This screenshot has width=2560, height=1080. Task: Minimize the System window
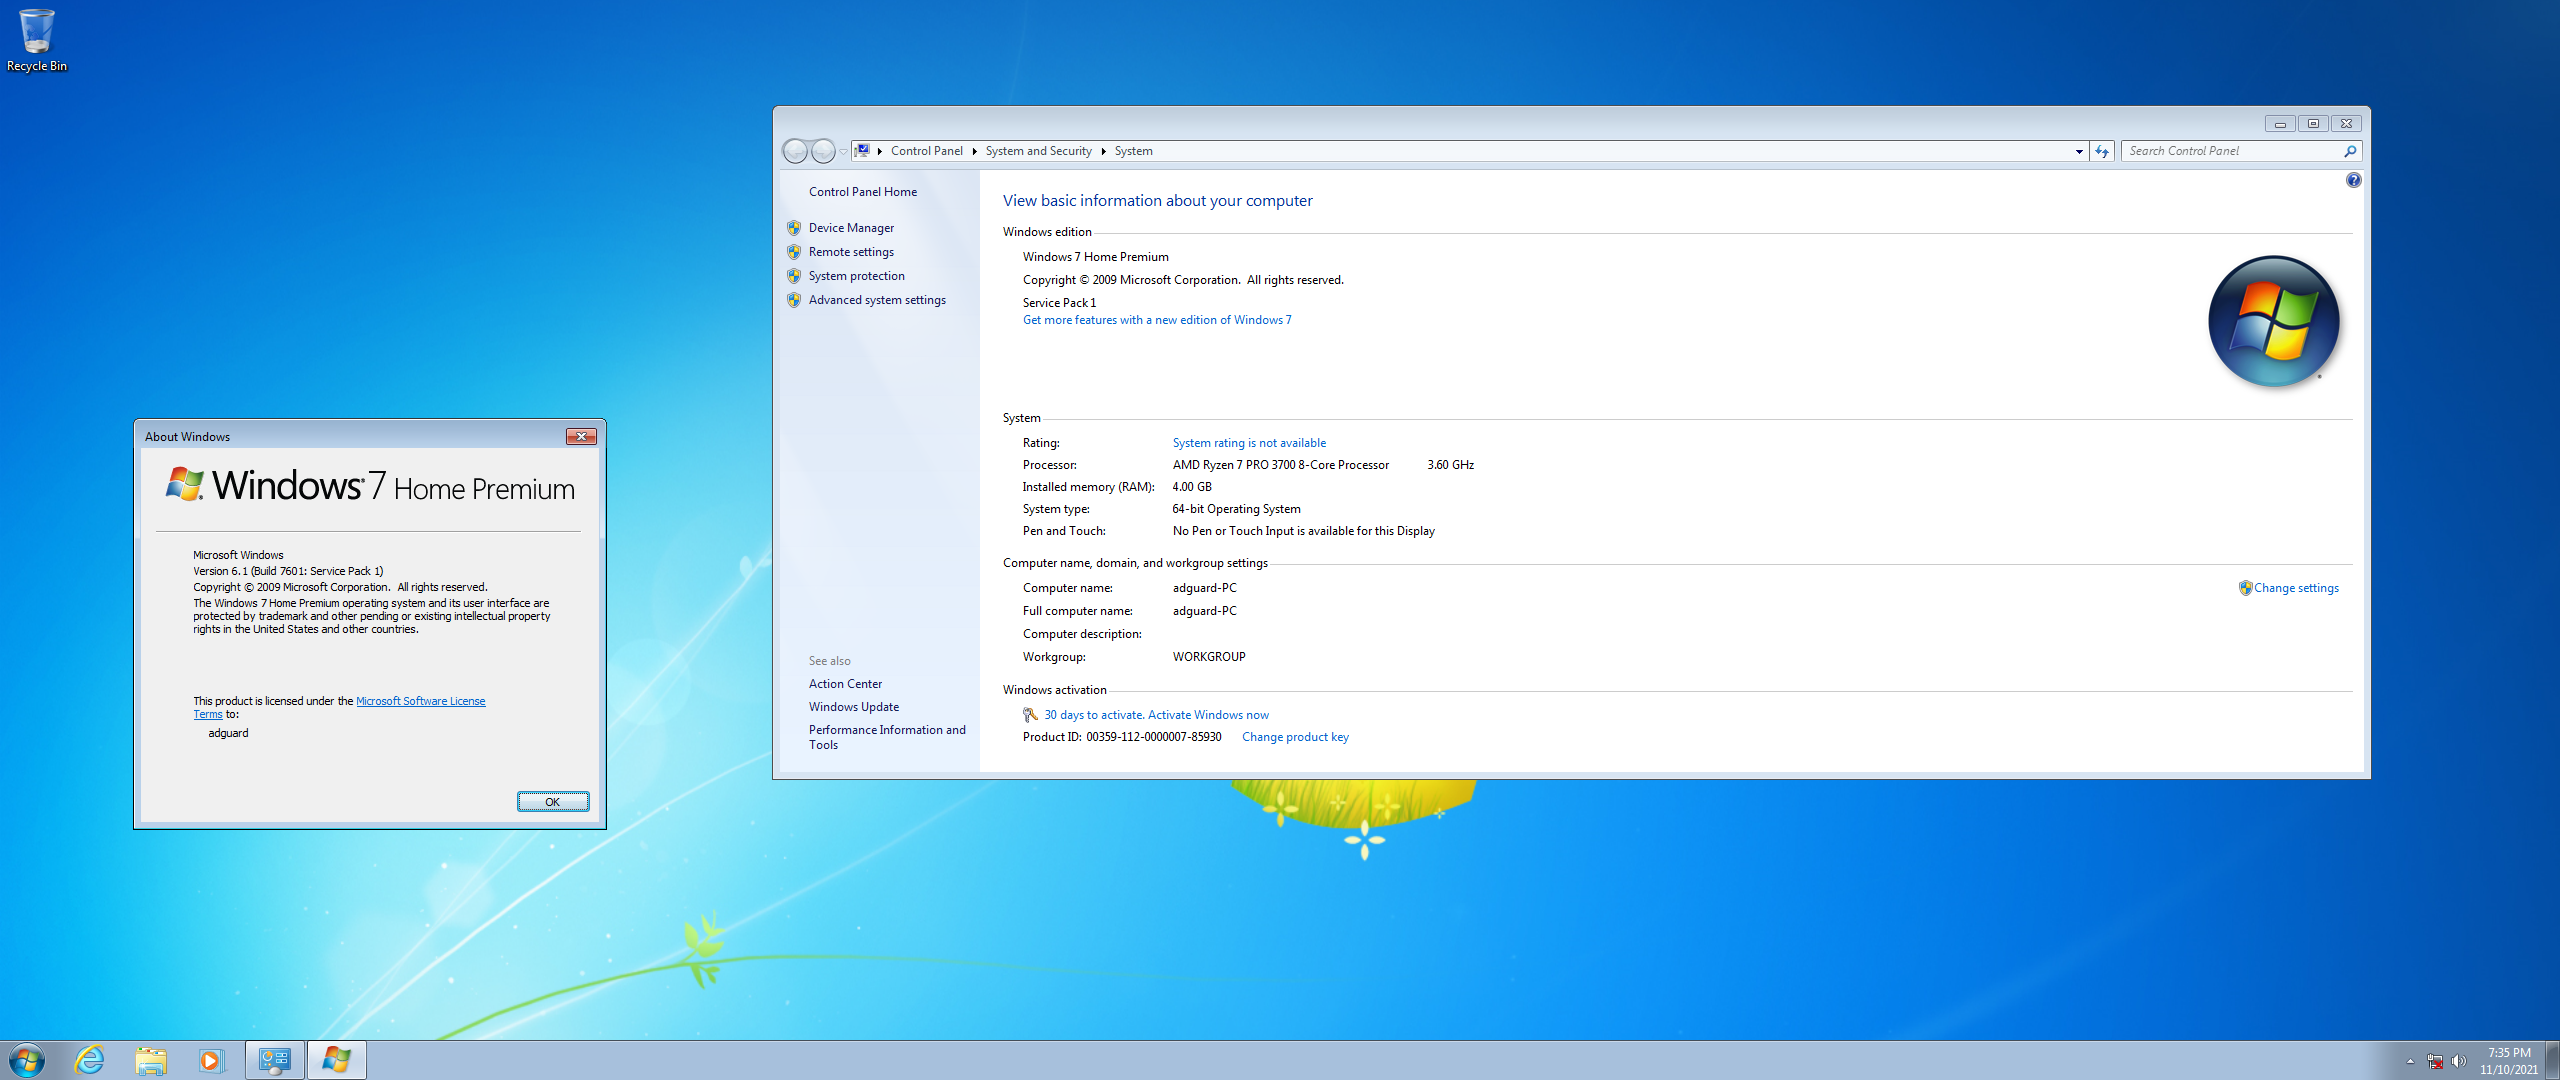(2280, 124)
